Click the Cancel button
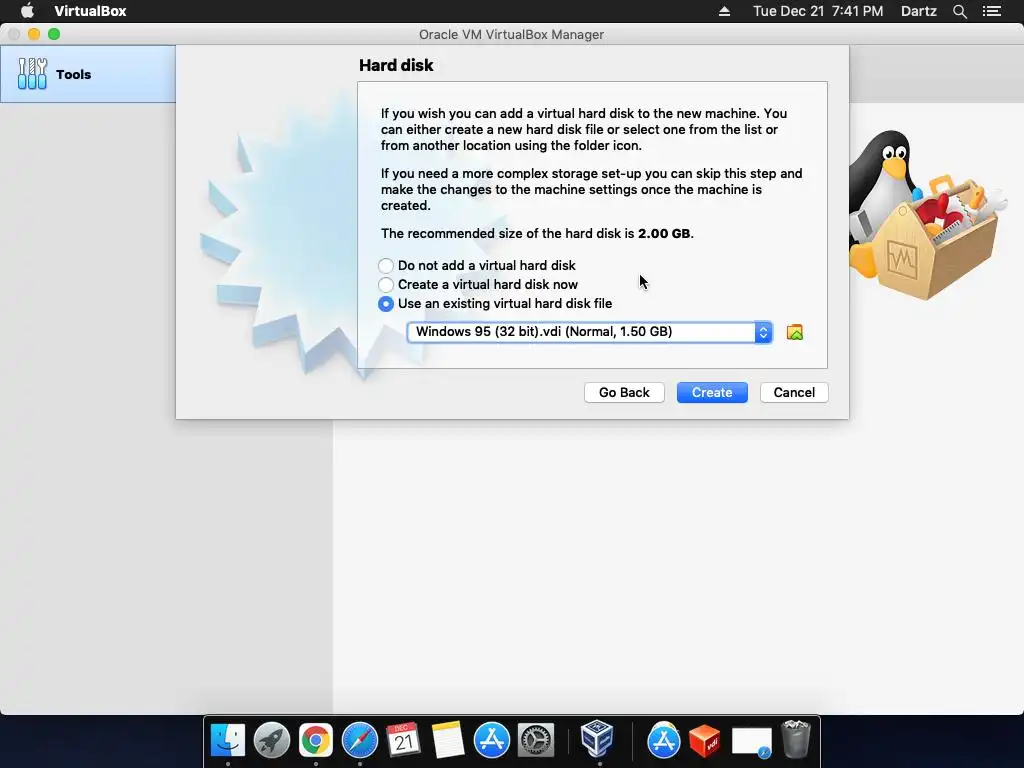This screenshot has height=768, width=1024. click(794, 392)
